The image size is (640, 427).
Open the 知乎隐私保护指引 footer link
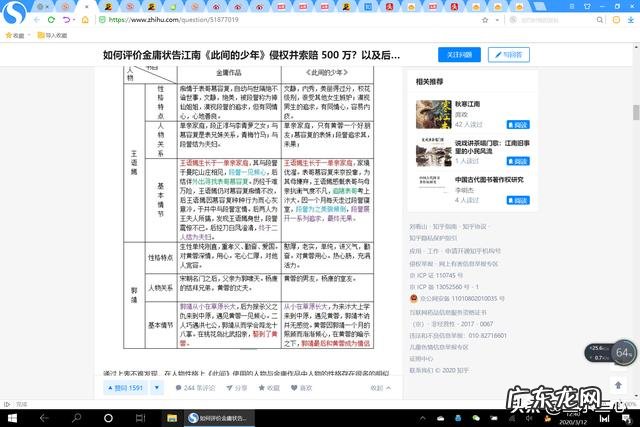click(433, 238)
